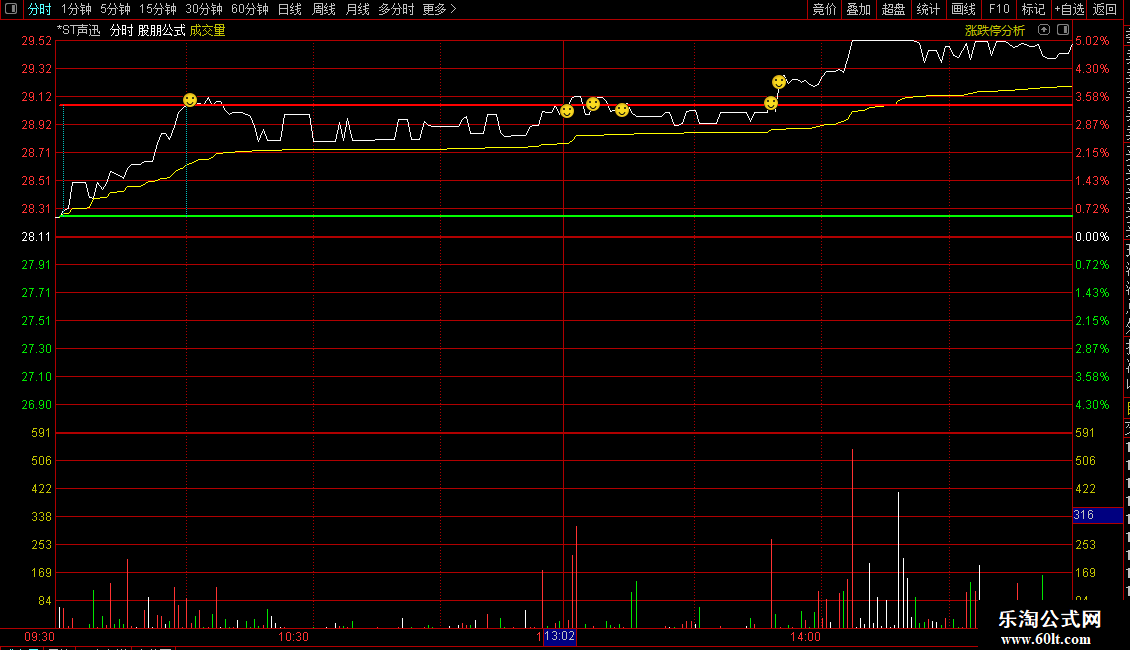Click the up-arrow icon beside 涨跌停分析

[x=1044, y=30]
